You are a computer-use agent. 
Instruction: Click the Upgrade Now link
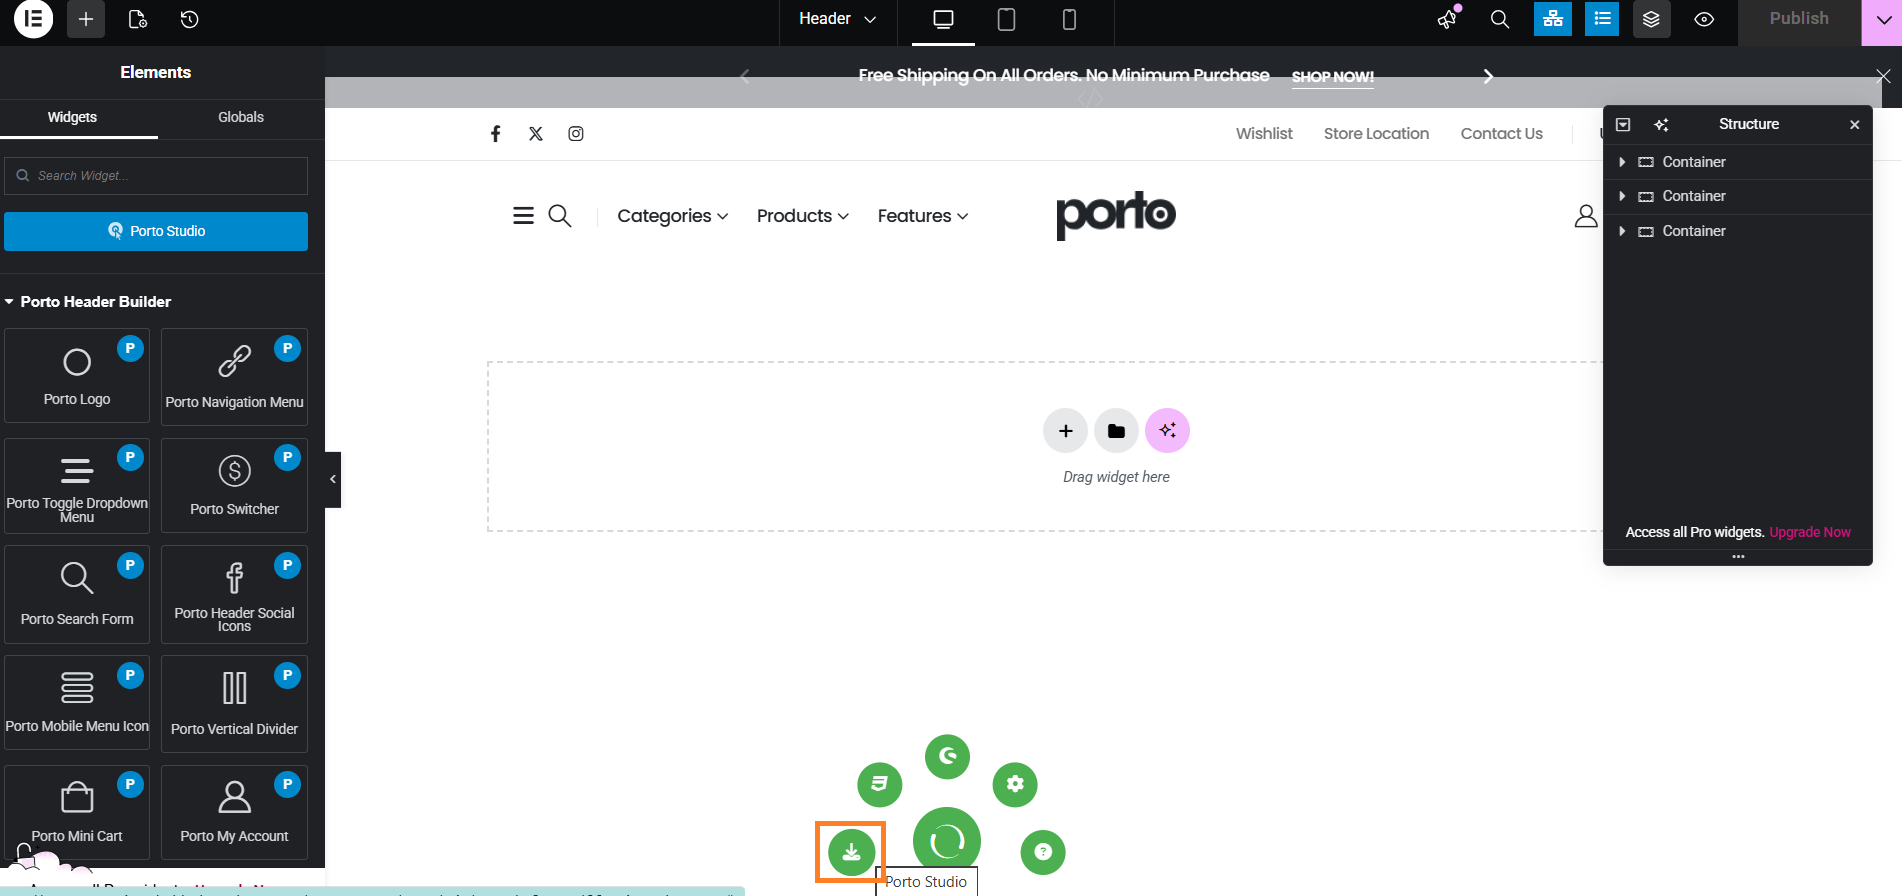point(1809,532)
